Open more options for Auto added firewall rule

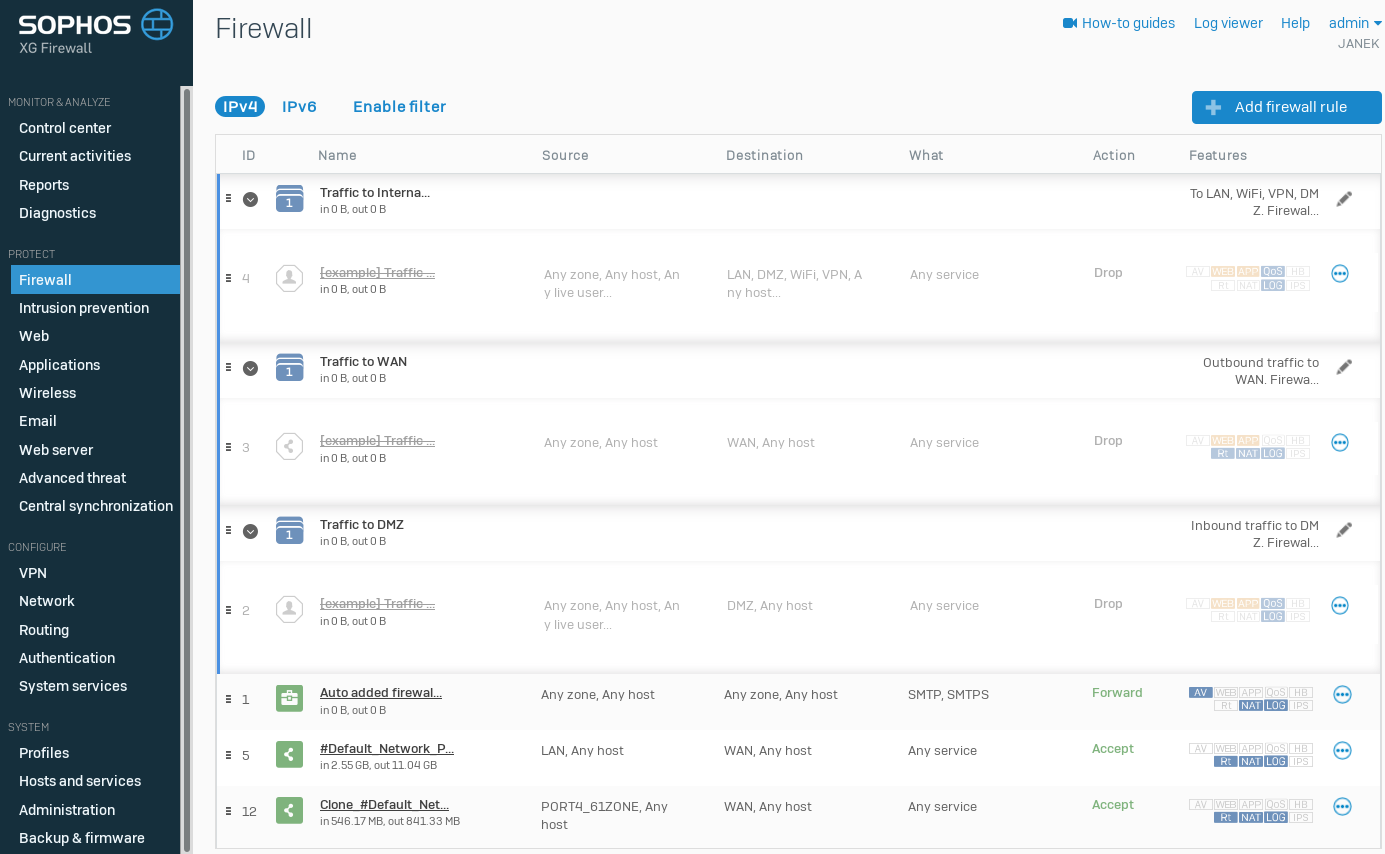tap(1342, 695)
